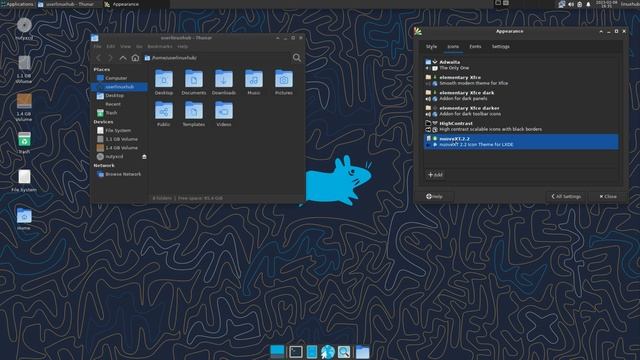Open the Documents folder in Thunar
Viewport: 640px width, 360px height.
click(x=194, y=82)
